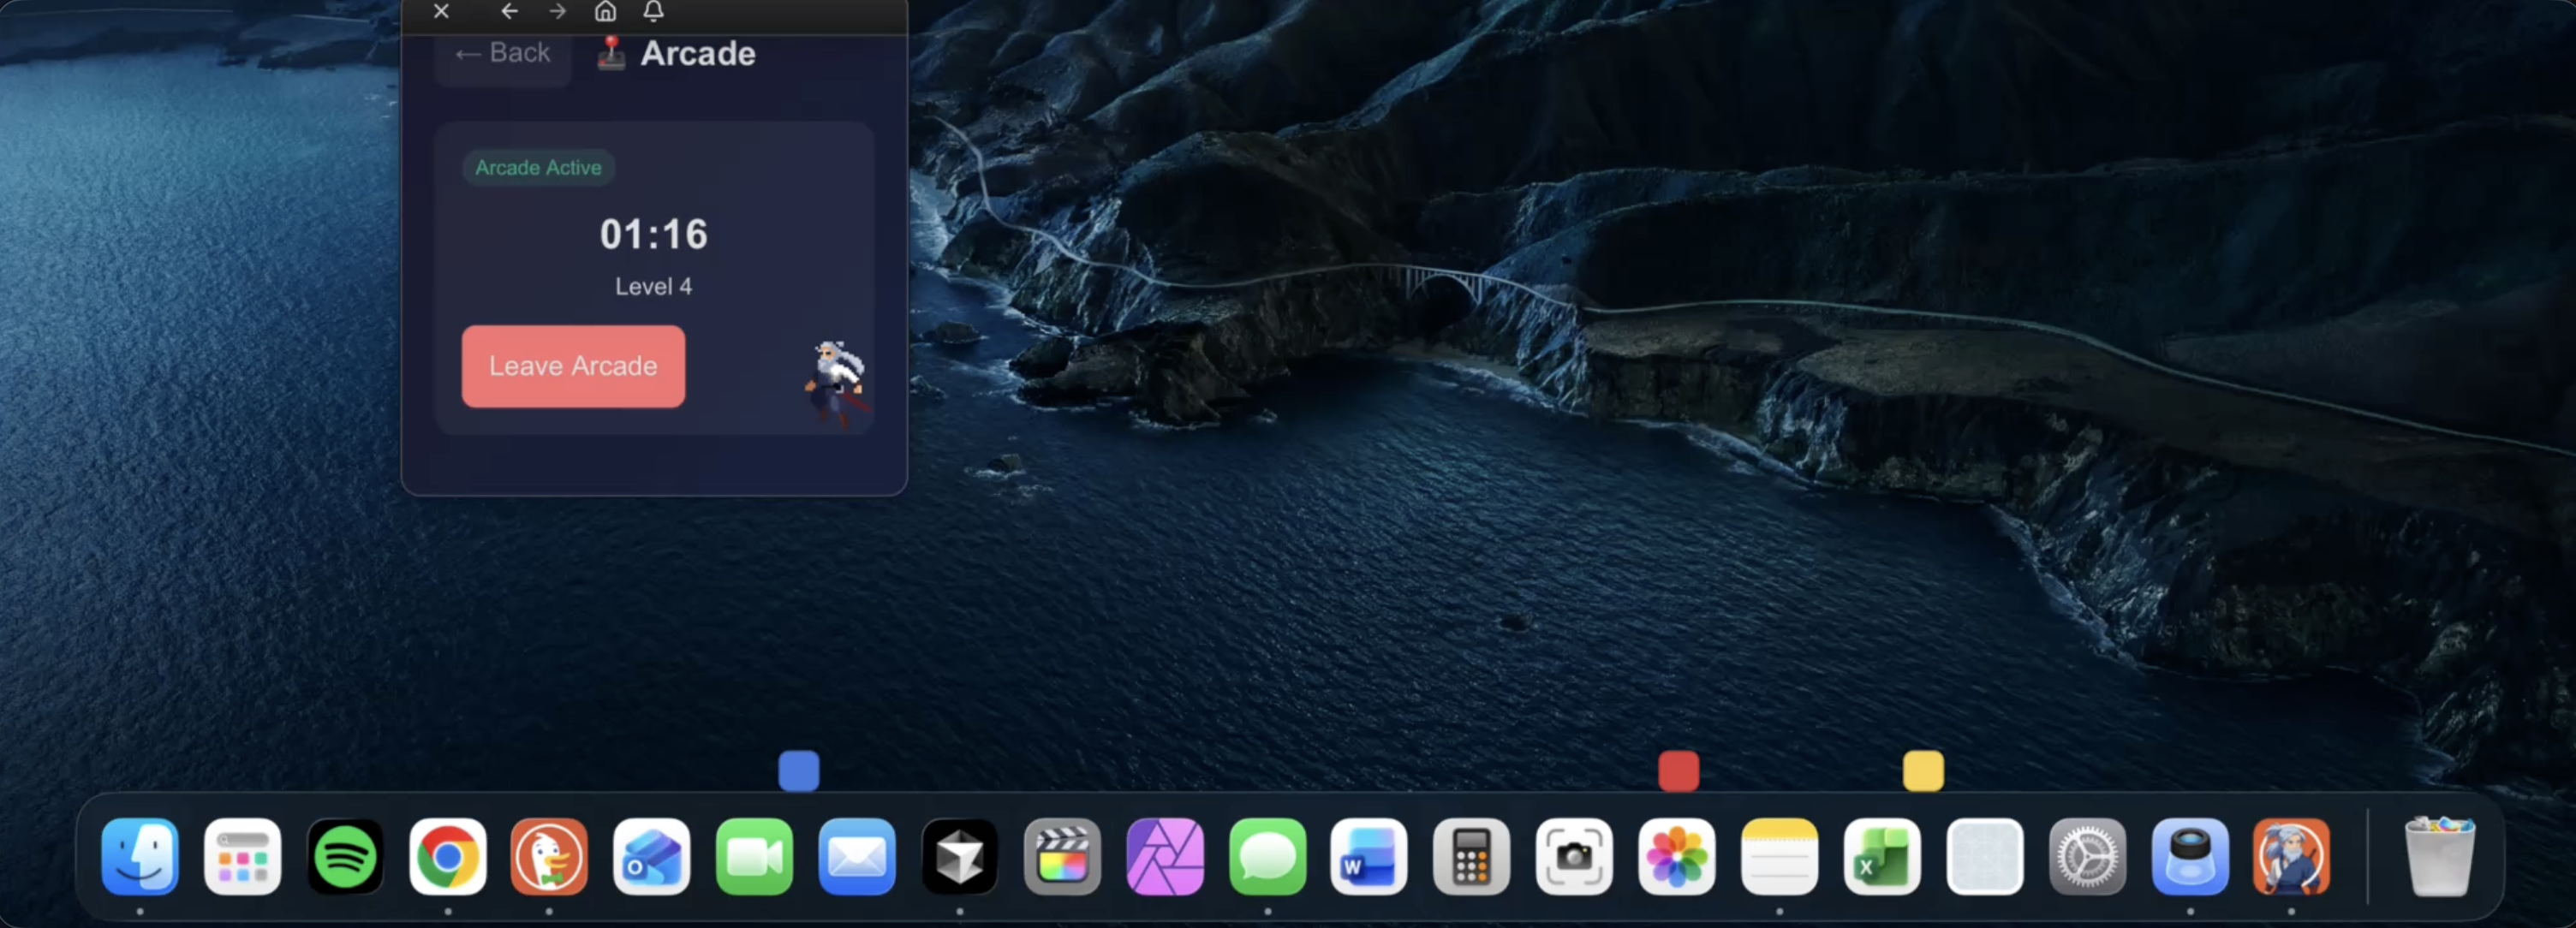Open System Settings from the Dock
This screenshot has width=2576, height=928.
[2087, 857]
